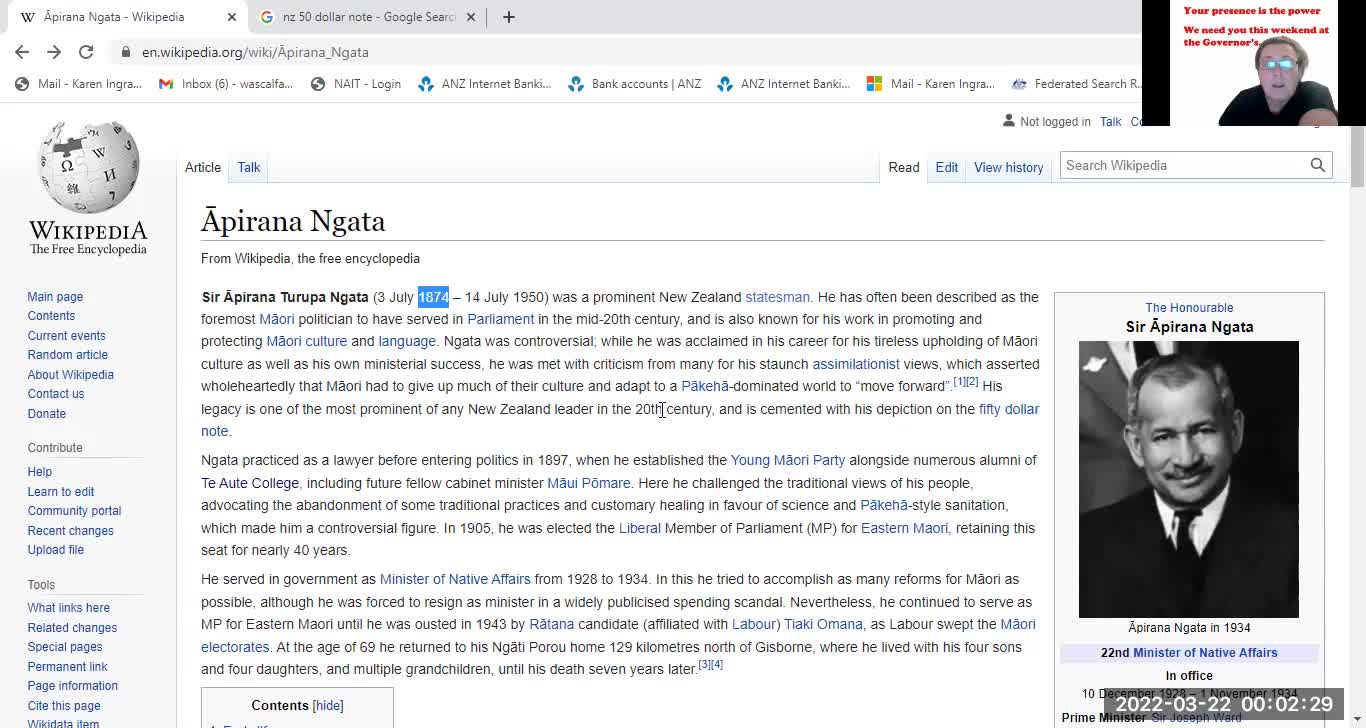Click the Talk link beside Not logged in
1366x728 pixels.
coord(1111,122)
